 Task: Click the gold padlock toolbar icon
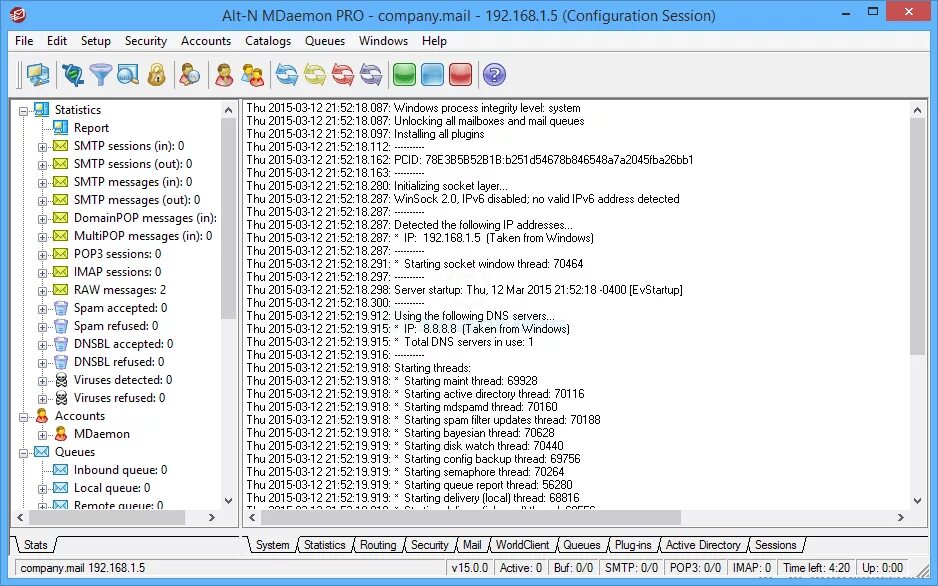156,75
